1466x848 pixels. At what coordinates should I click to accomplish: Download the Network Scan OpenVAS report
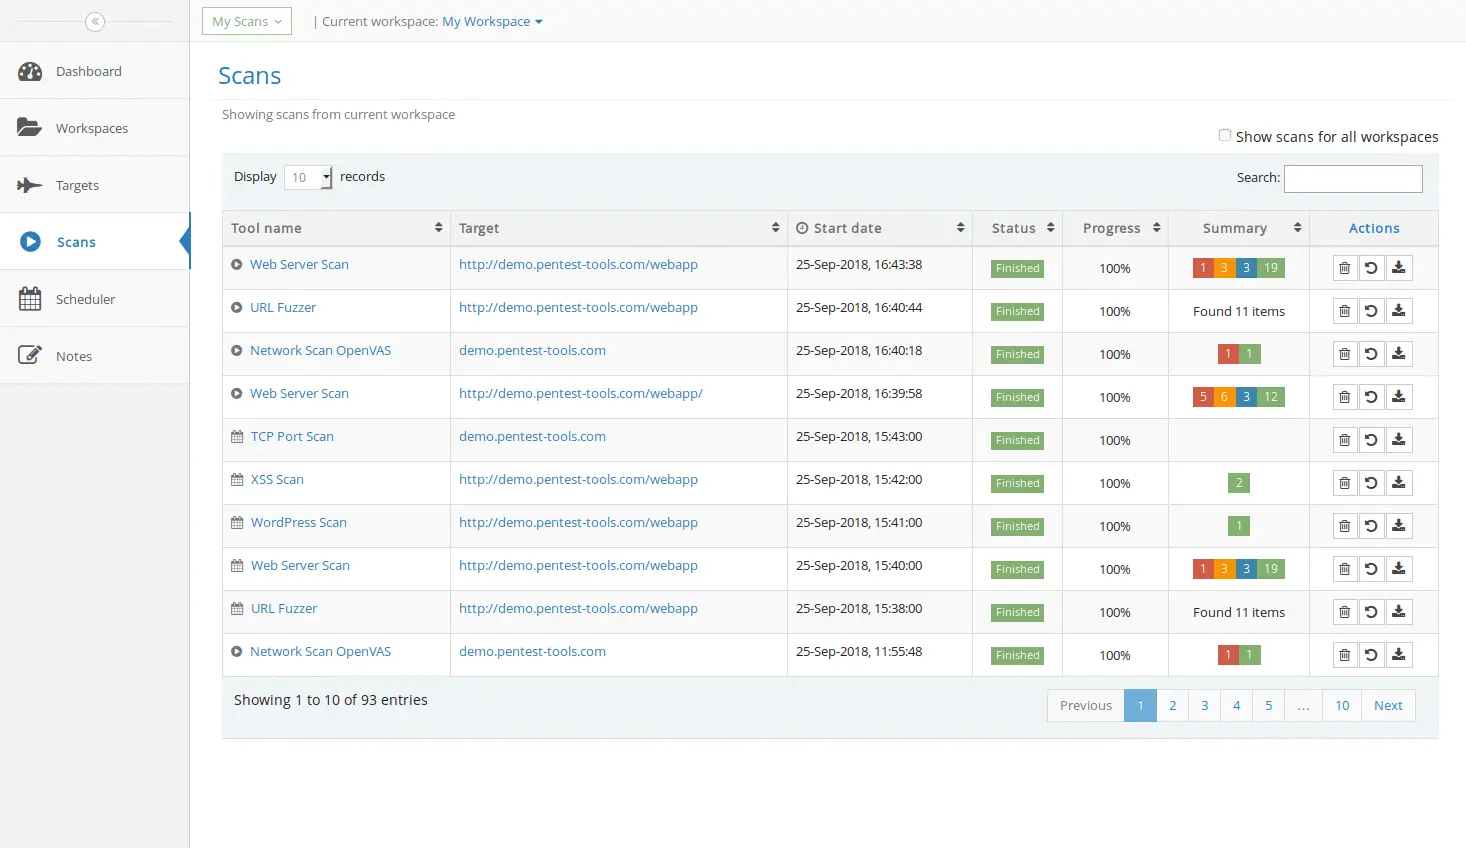(x=1399, y=353)
